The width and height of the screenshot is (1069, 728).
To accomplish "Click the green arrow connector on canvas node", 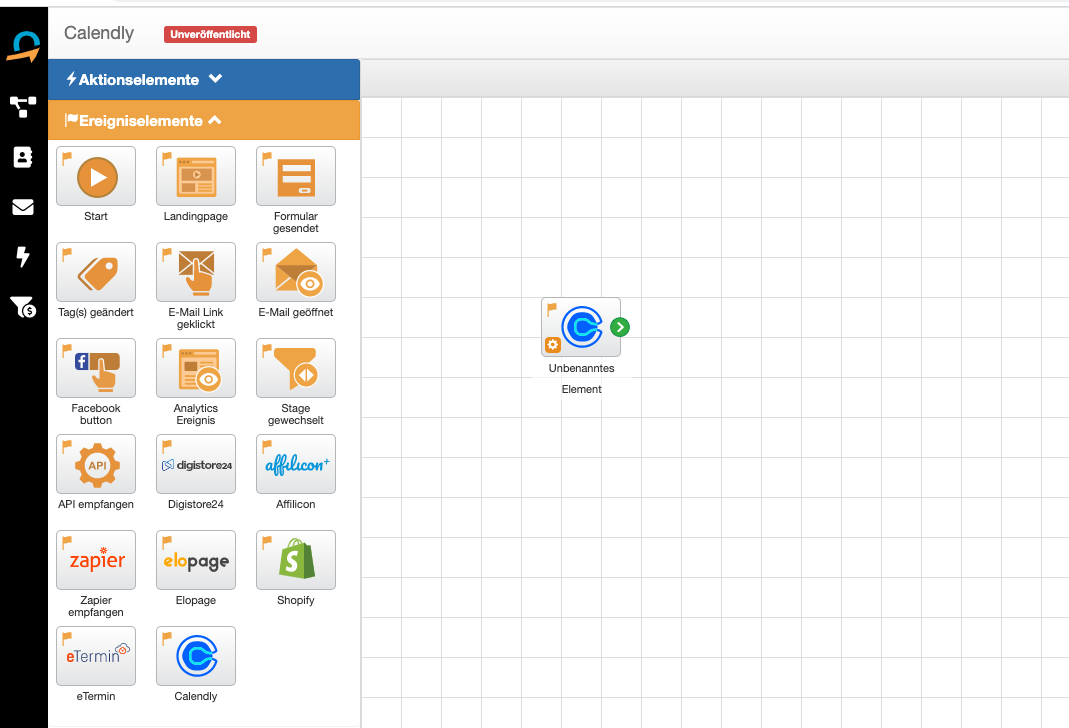I will click(620, 327).
